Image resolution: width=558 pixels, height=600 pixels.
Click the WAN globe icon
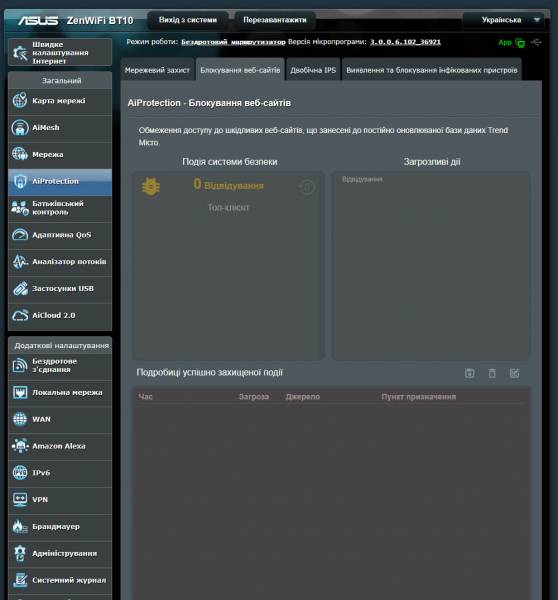(x=20, y=419)
